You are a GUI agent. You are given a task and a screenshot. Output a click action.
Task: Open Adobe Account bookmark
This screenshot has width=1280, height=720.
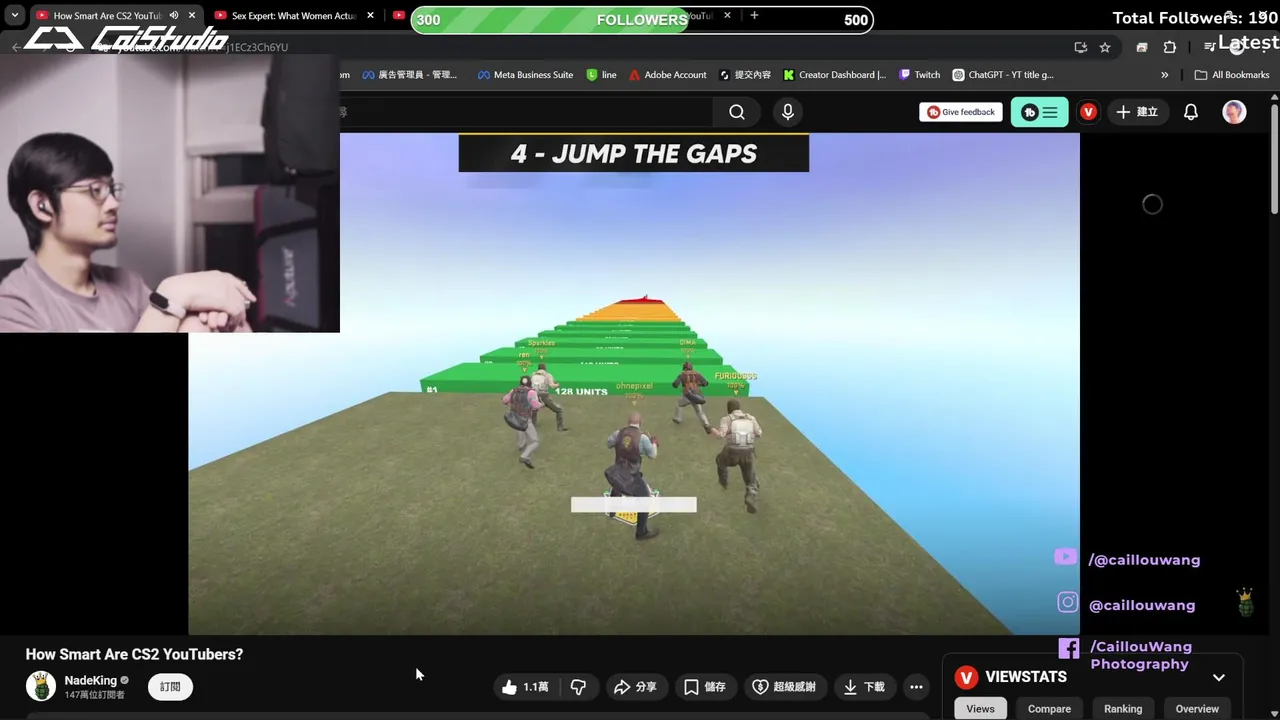667,75
